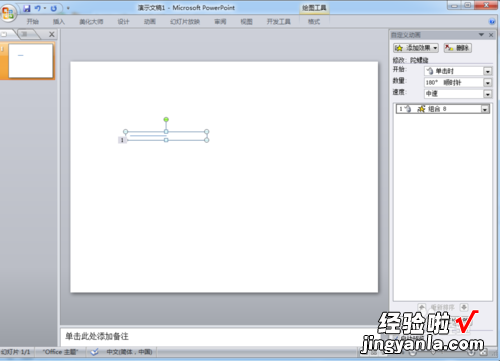Click 幻灯片 1/1 slide counter
The height and width of the screenshot is (361, 500).
15,352
